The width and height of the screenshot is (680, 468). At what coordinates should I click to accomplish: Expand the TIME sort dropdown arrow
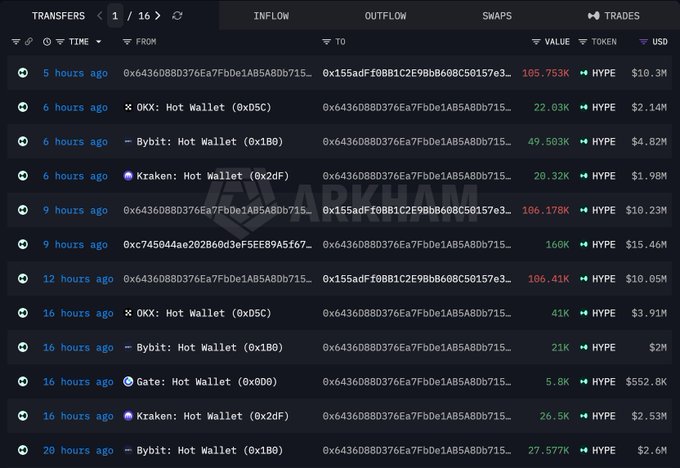(x=98, y=42)
